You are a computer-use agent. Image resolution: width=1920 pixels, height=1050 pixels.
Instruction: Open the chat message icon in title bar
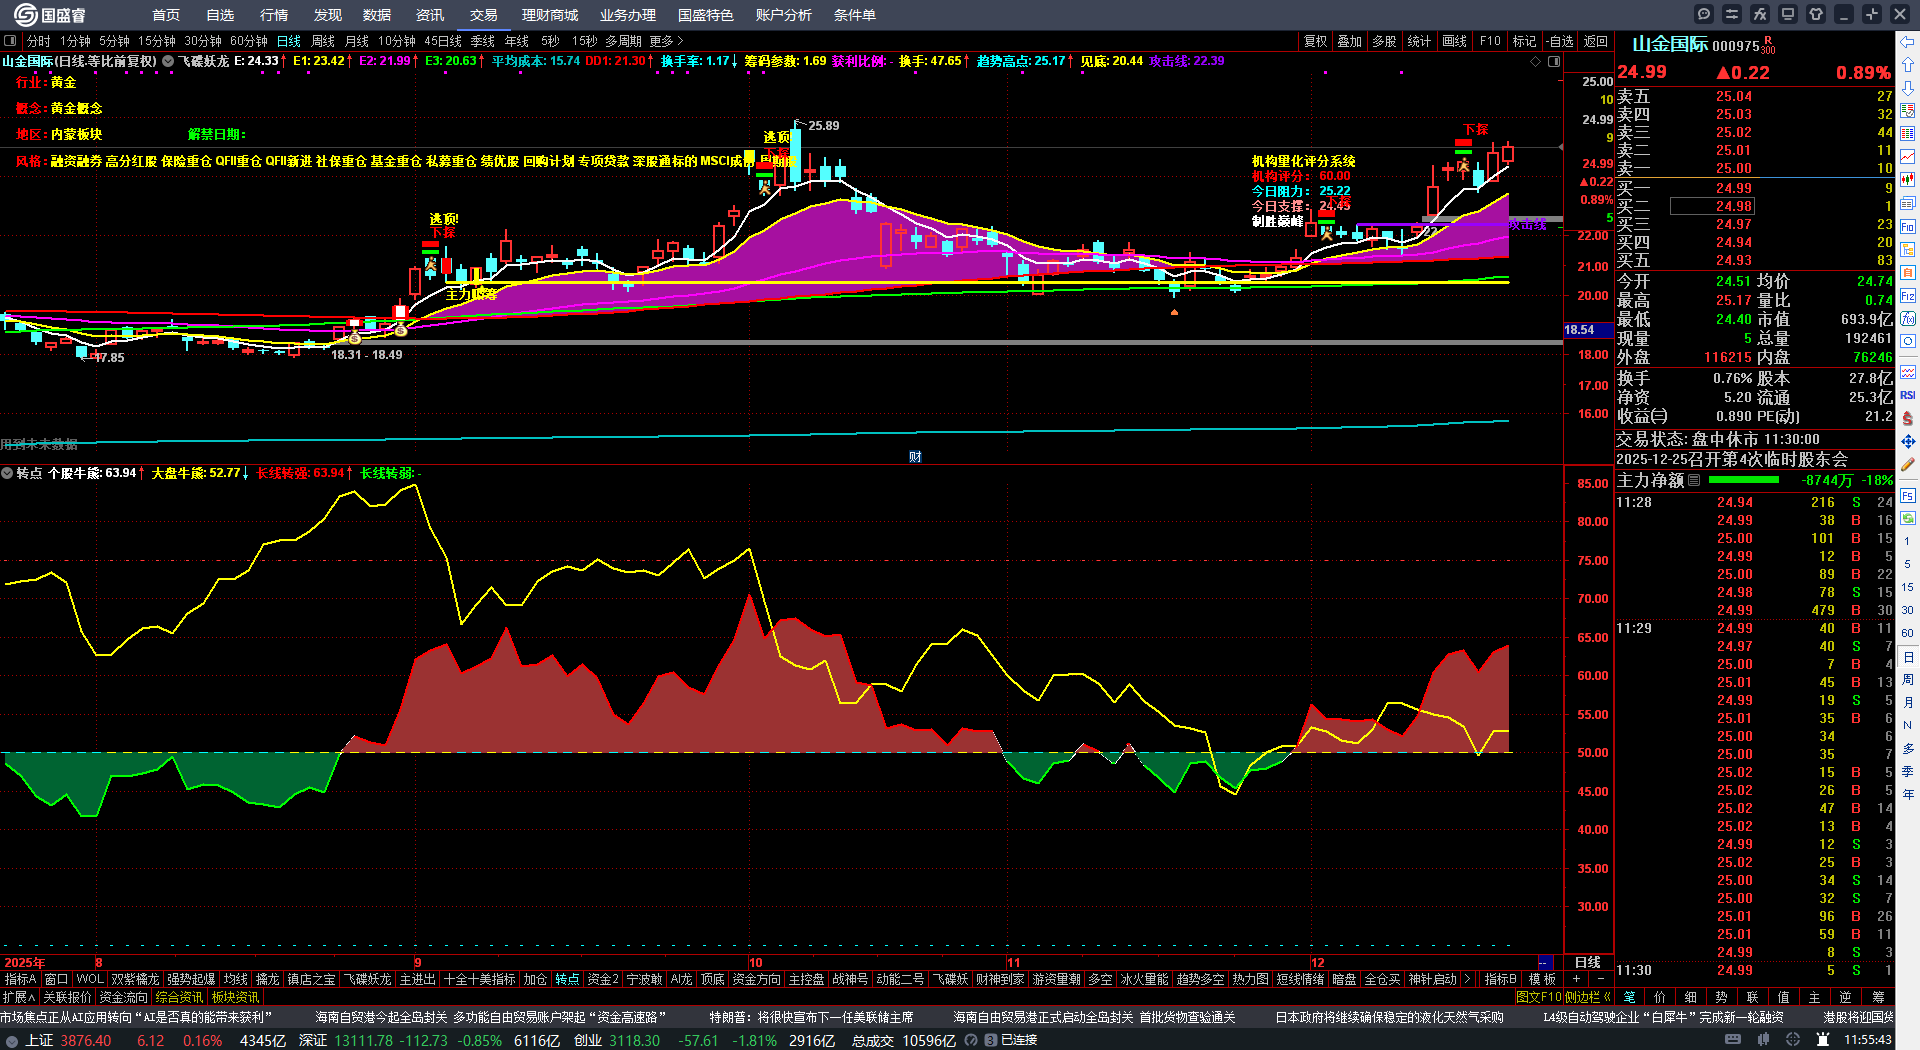click(x=1704, y=14)
